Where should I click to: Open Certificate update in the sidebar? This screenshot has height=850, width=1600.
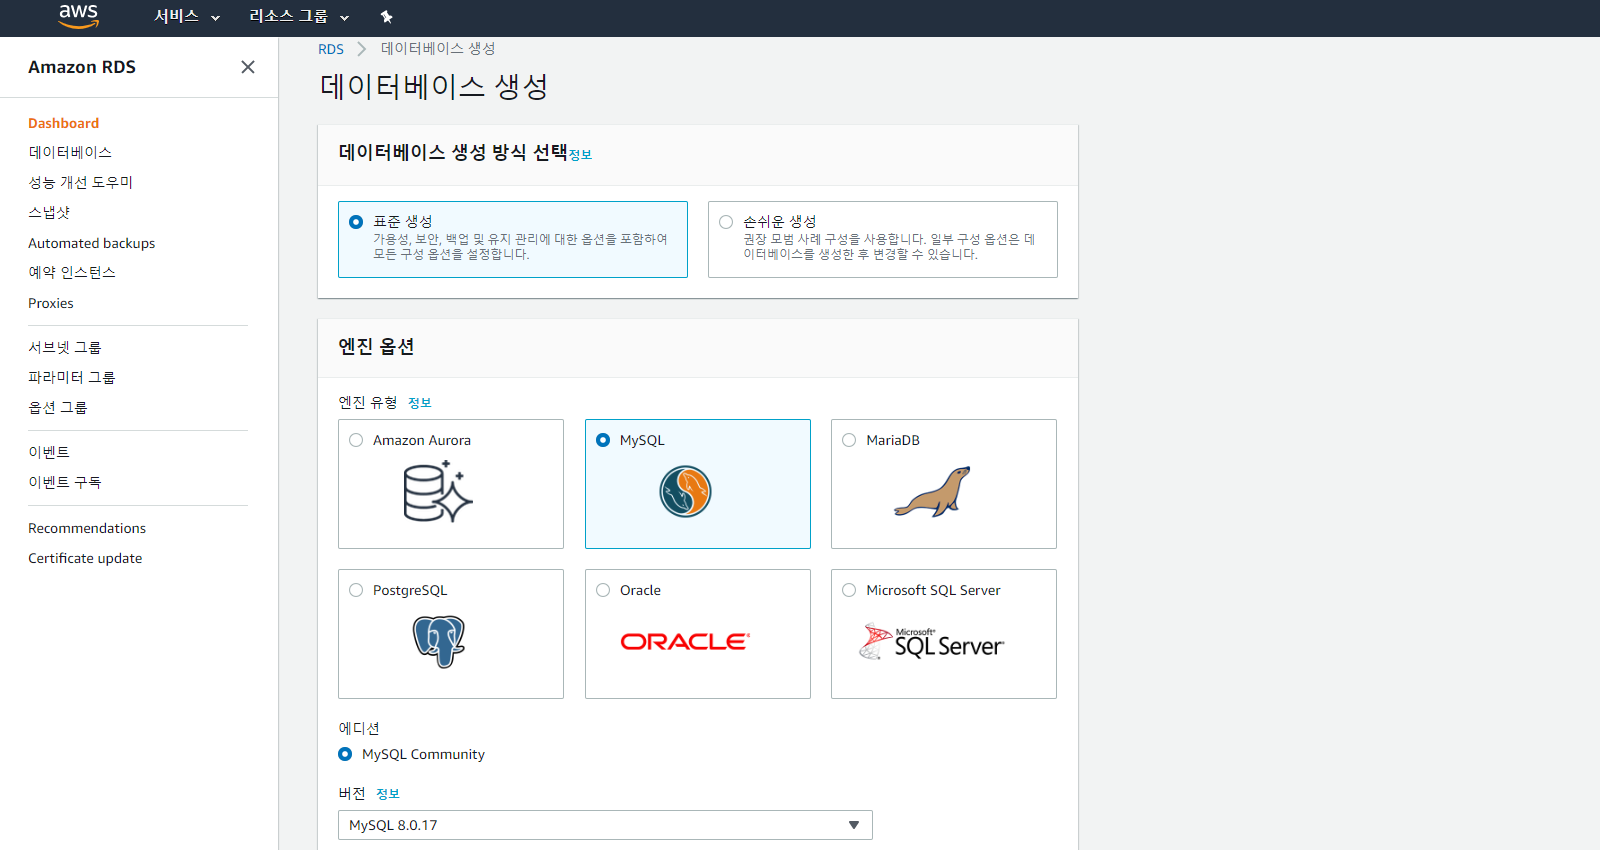point(85,558)
